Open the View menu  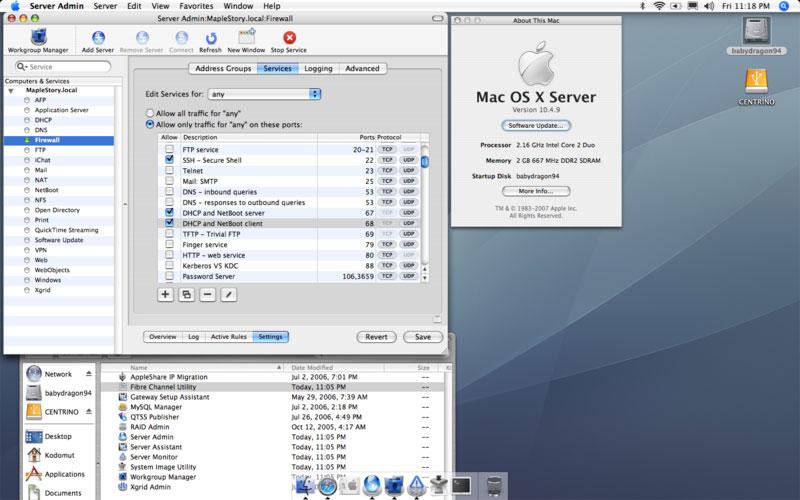[x=160, y=6]
